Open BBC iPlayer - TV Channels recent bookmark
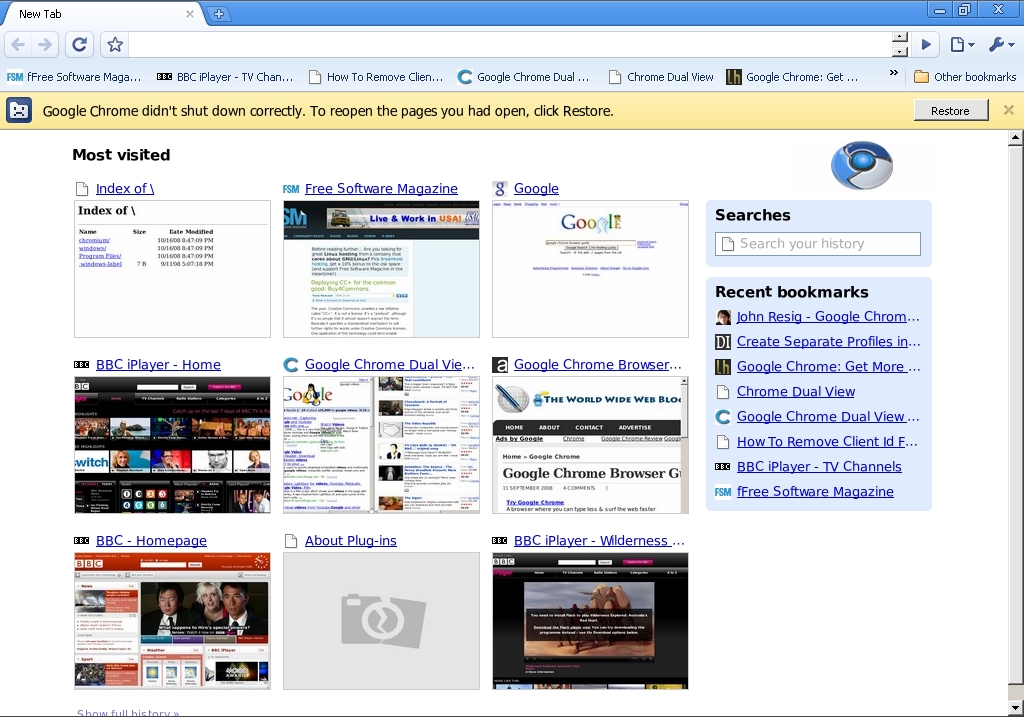Screen dimensions: 1024x717 point(819,467)
